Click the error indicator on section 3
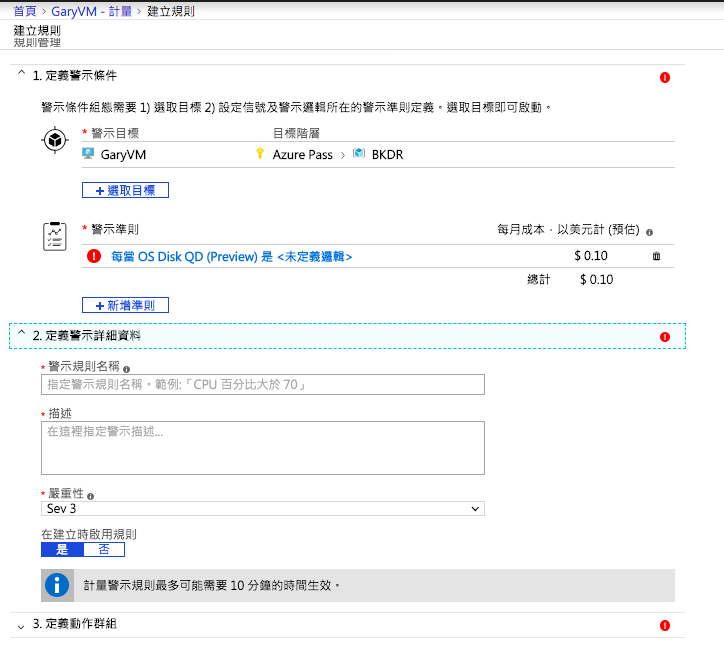Image resolution: width=724 pixels, height=653 pixels. click(x=664, y=625)
